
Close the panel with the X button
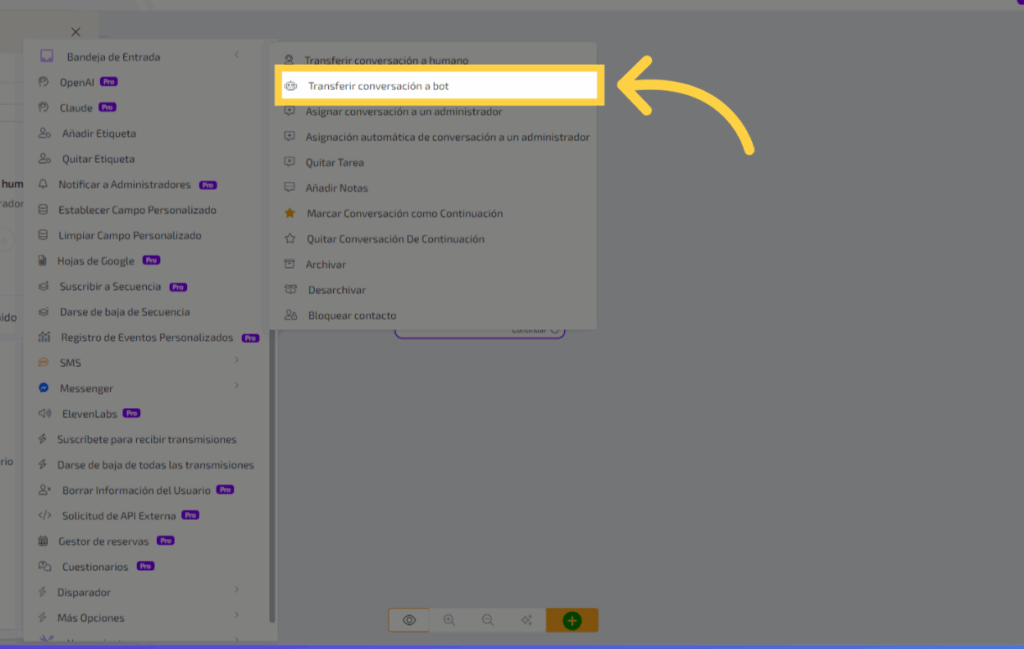pyautogui.click(x=76, y=32)
